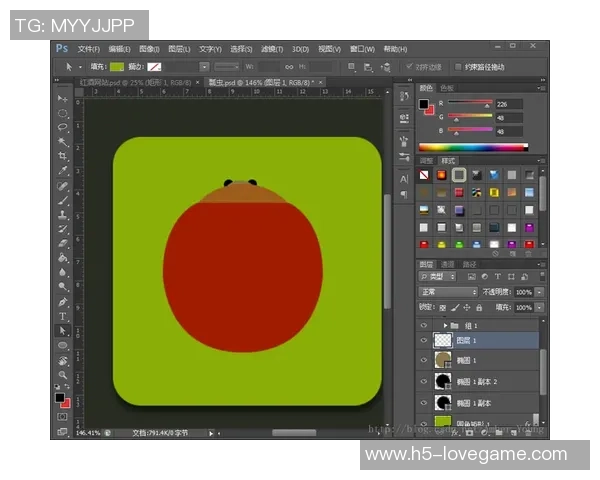Select the Path Selection arrow tool
600x480 pixels.
62,330
